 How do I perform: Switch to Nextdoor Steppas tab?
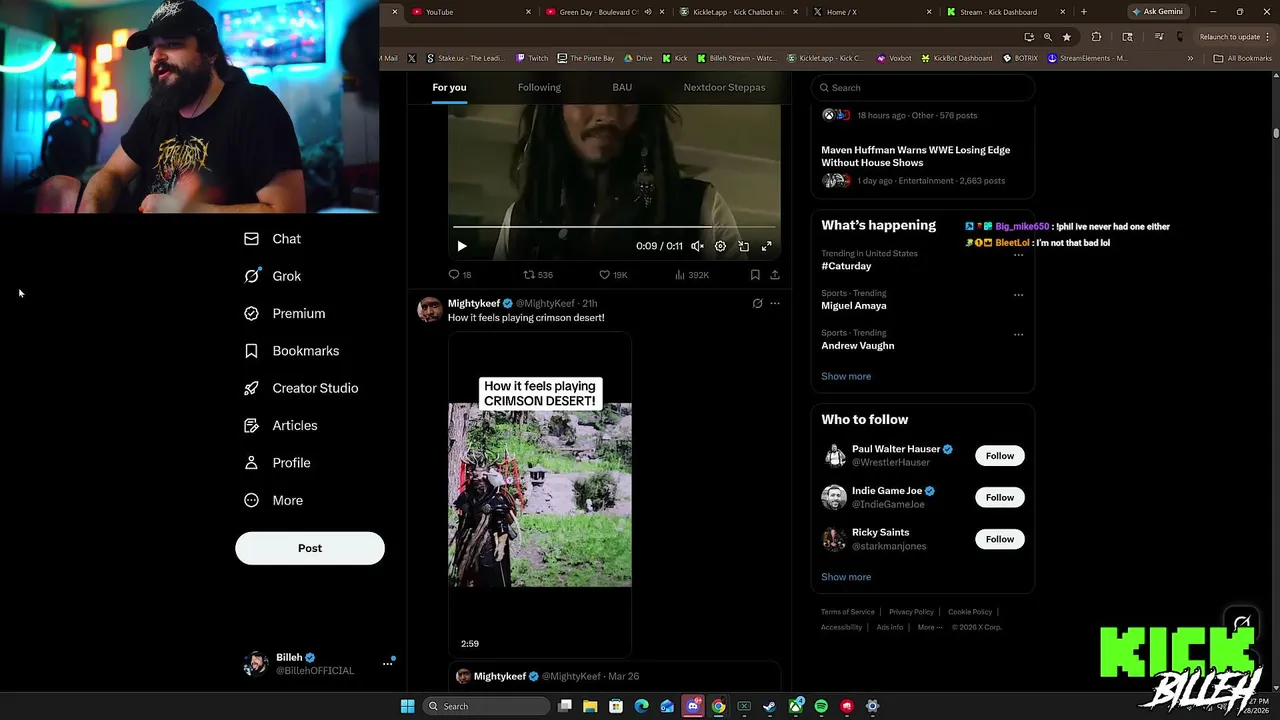coord(724,87)
